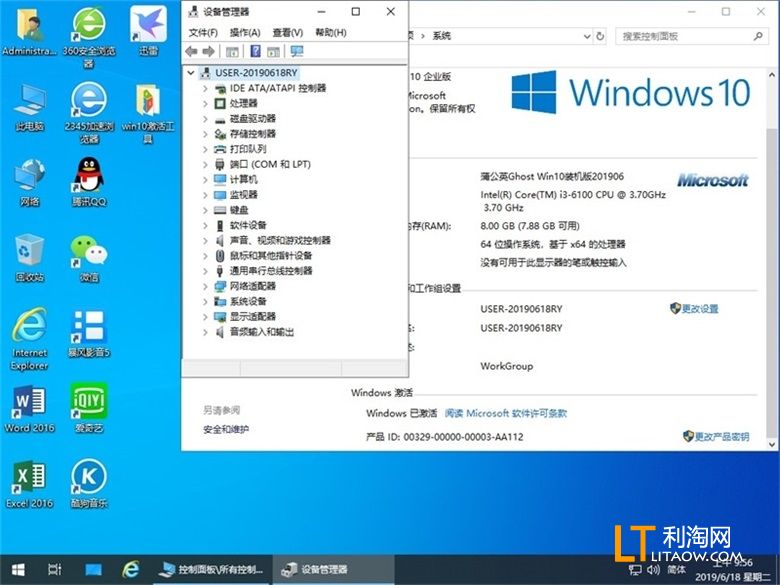Launch Kugou Music (酷狗音乐) shortcut
Viewport: 780px width, 585px height.
[89, 484]
